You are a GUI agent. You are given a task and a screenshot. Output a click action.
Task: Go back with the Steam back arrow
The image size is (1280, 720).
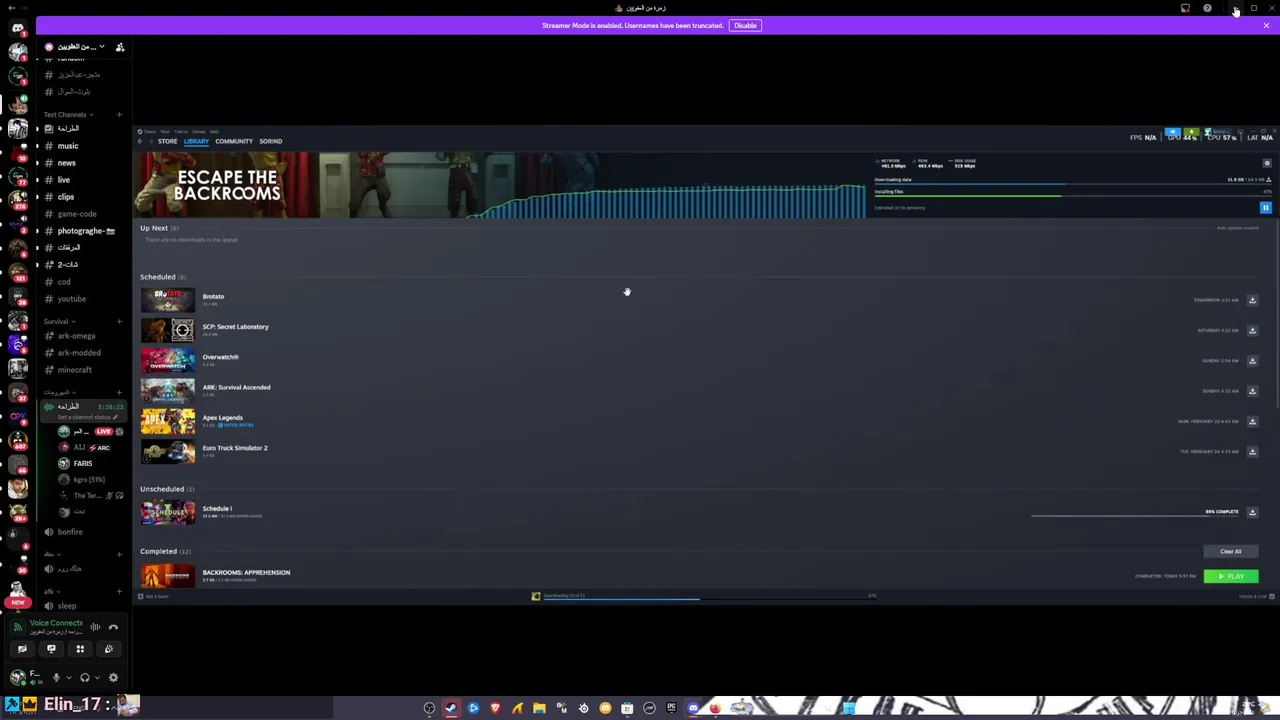[x=141, y=141]
